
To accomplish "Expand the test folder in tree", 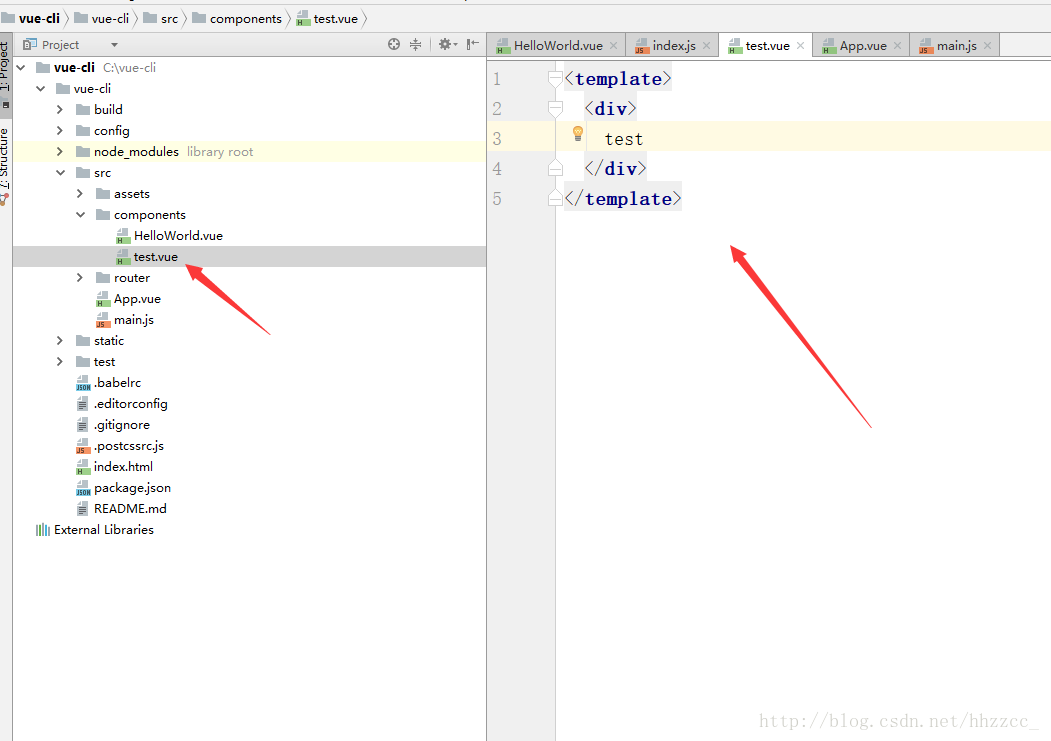I will coord(60,362).
